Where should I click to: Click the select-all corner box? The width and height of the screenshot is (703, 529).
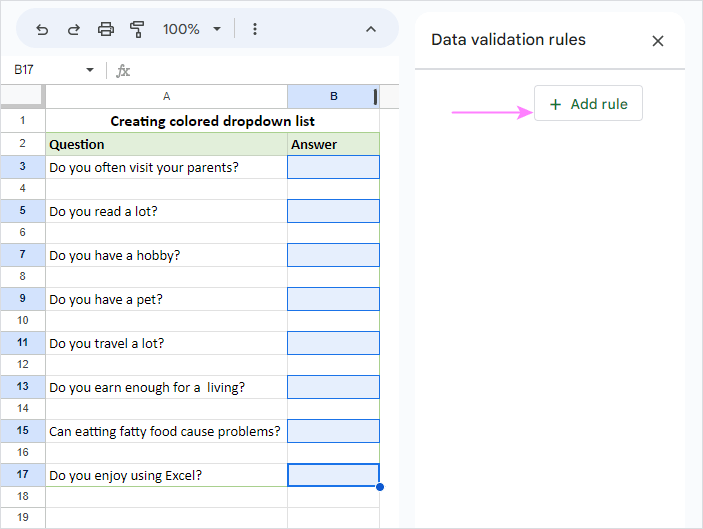22,96
